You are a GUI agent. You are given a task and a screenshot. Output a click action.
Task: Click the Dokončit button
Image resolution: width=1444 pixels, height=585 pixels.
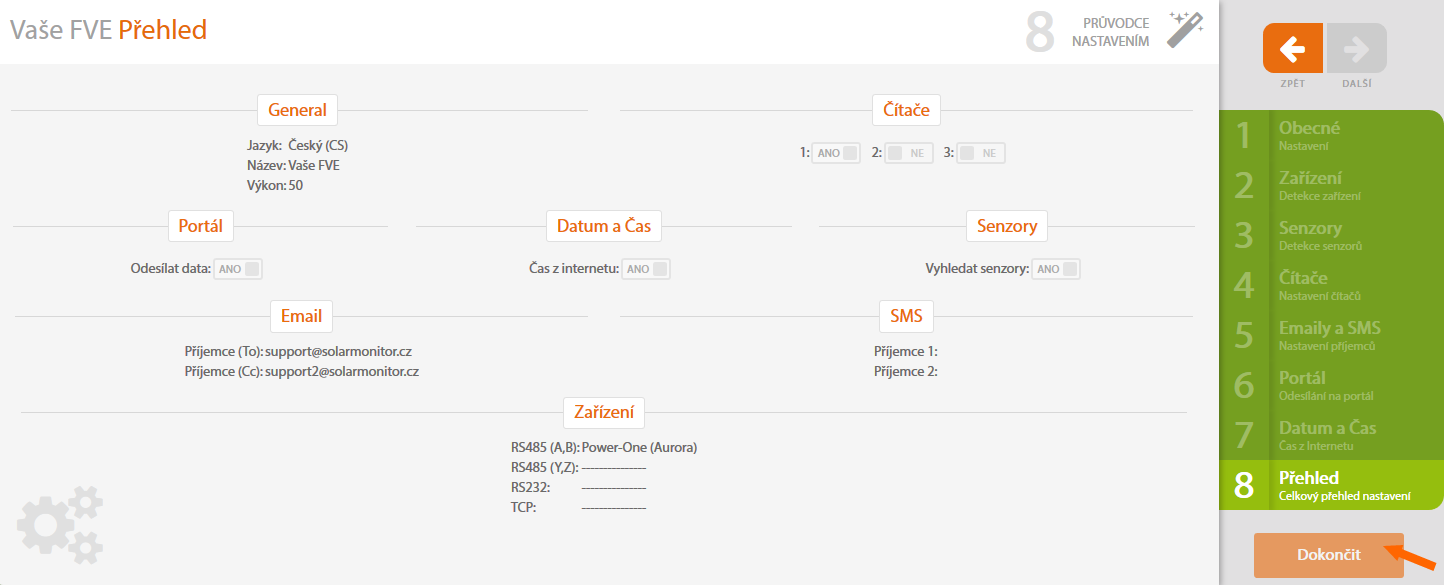pyautogui.click(x=1328, y=555)
